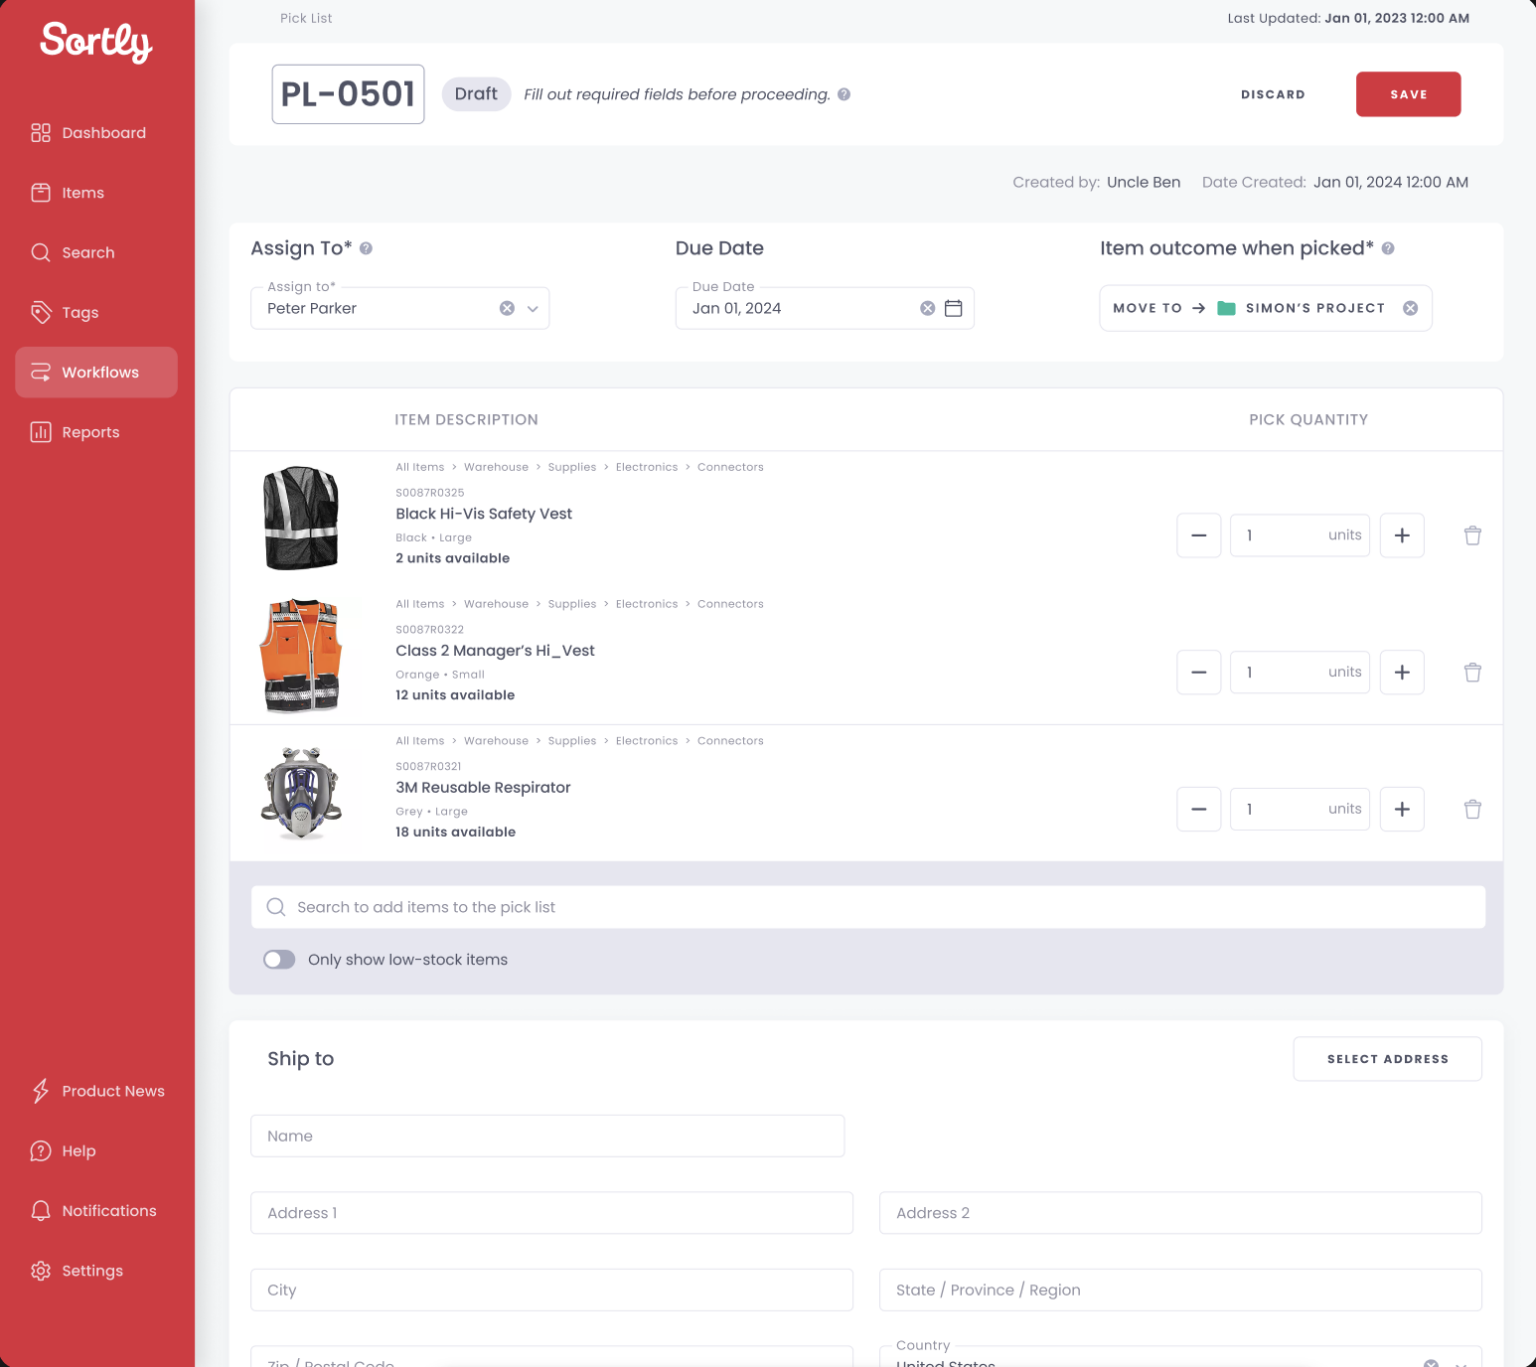This screenshot has width=1536, height=1367.
Task: Expand the Assign to dropdown
Action: [533, 308]
